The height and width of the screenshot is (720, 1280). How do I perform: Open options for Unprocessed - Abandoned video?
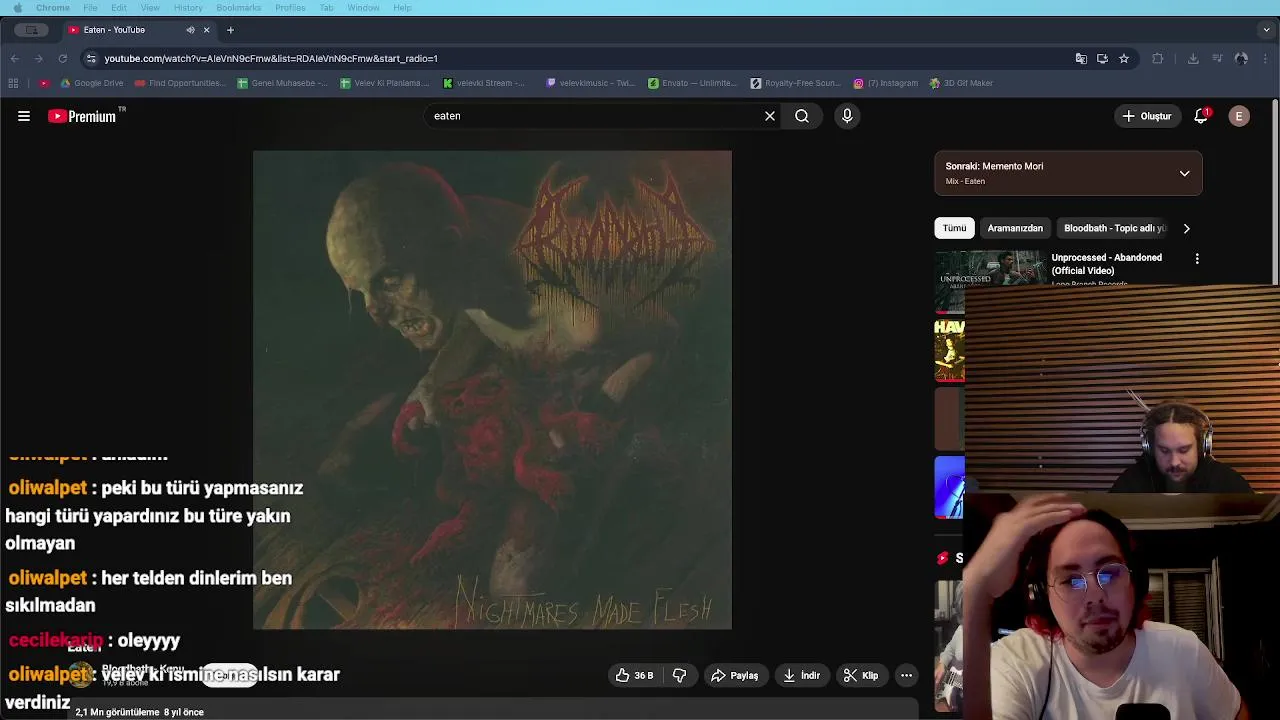[x=1197, y=259]
